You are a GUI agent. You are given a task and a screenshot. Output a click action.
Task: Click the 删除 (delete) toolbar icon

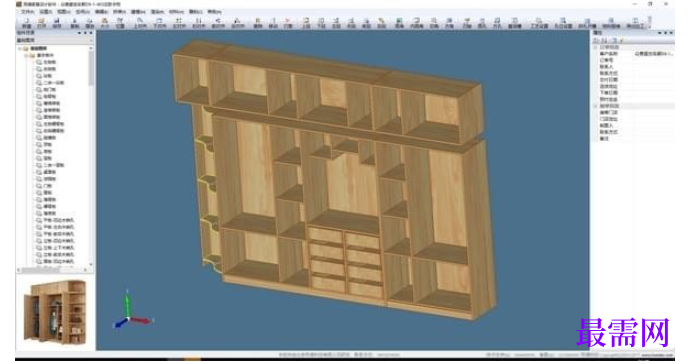tap(258, 23)
